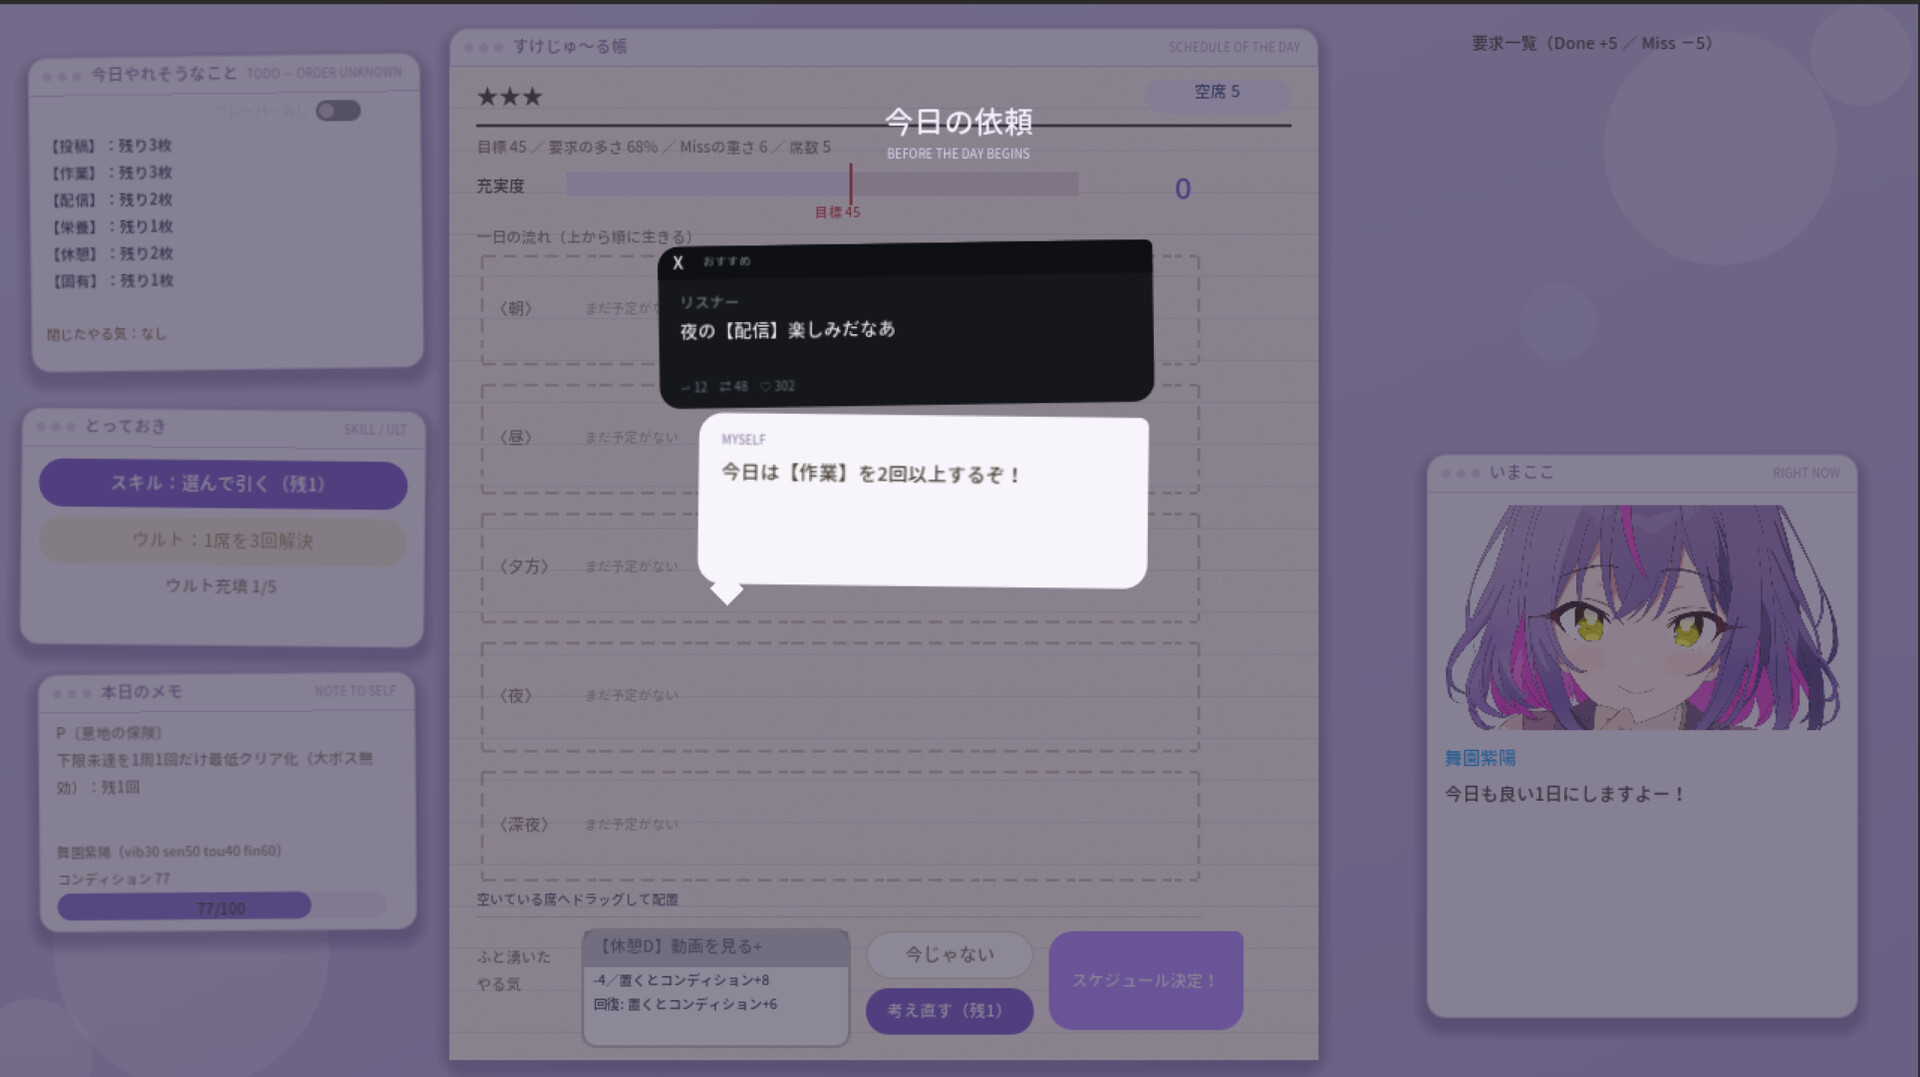Click the character portrait of 舞園紫陽
1920x1077 pixels.
1642,617
